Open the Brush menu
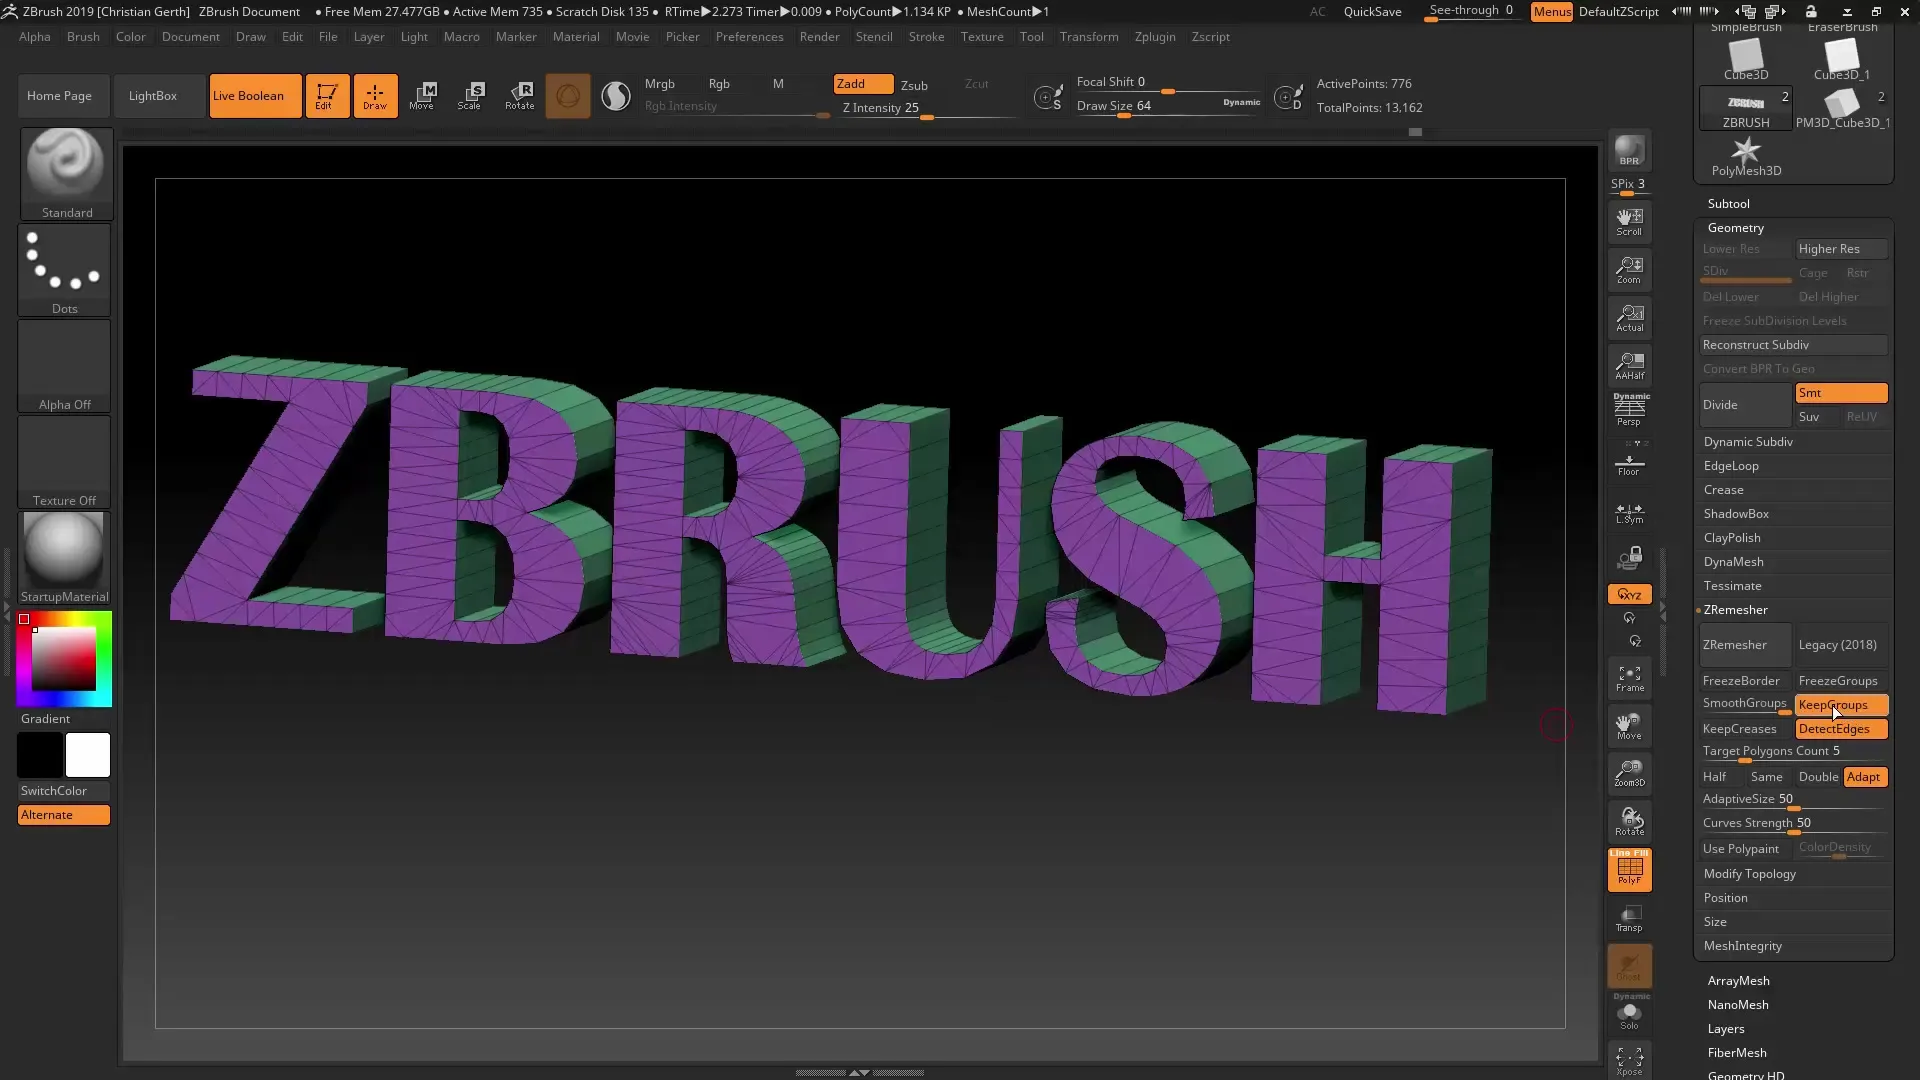Image resolution: width=1920 pixels, height=1080 pixels. 83,37
